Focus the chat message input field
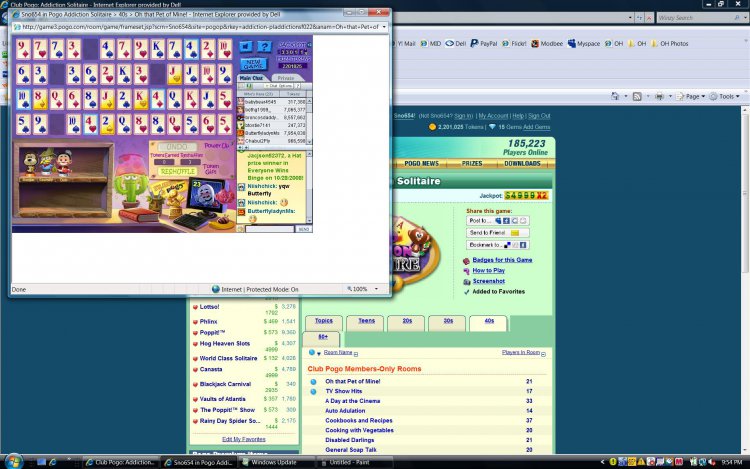Image resolution: width=750 pixels, height=469 pixels. (x=270, y=229)
